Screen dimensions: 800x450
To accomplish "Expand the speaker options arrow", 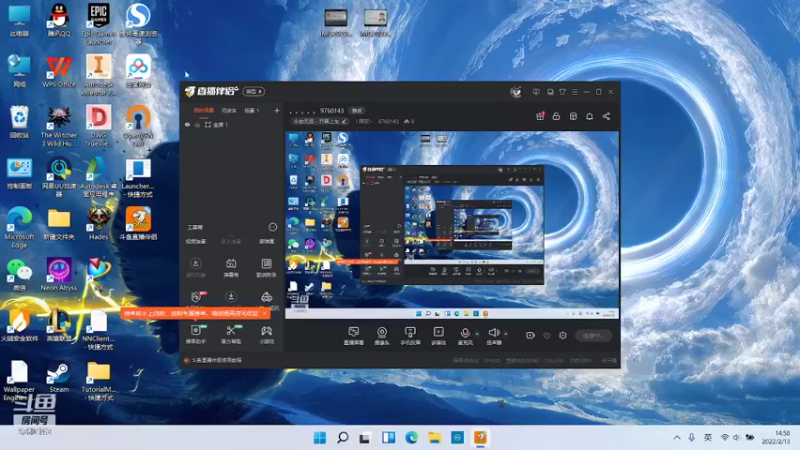I will [x=506, y=334].
